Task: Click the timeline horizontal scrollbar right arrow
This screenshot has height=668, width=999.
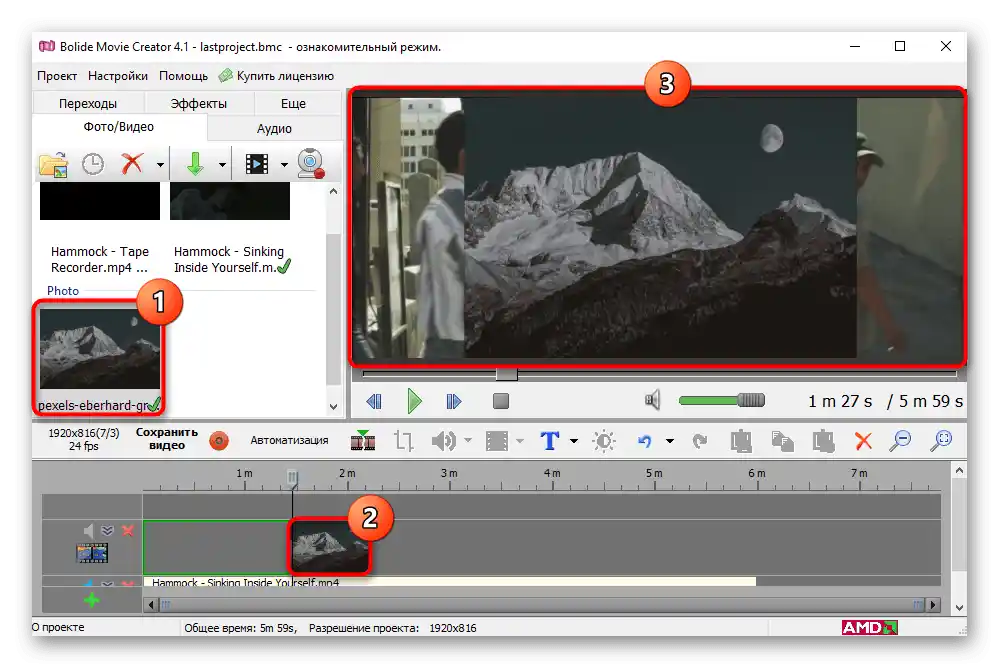Action: pyautogui.click(x=933, y=604)
